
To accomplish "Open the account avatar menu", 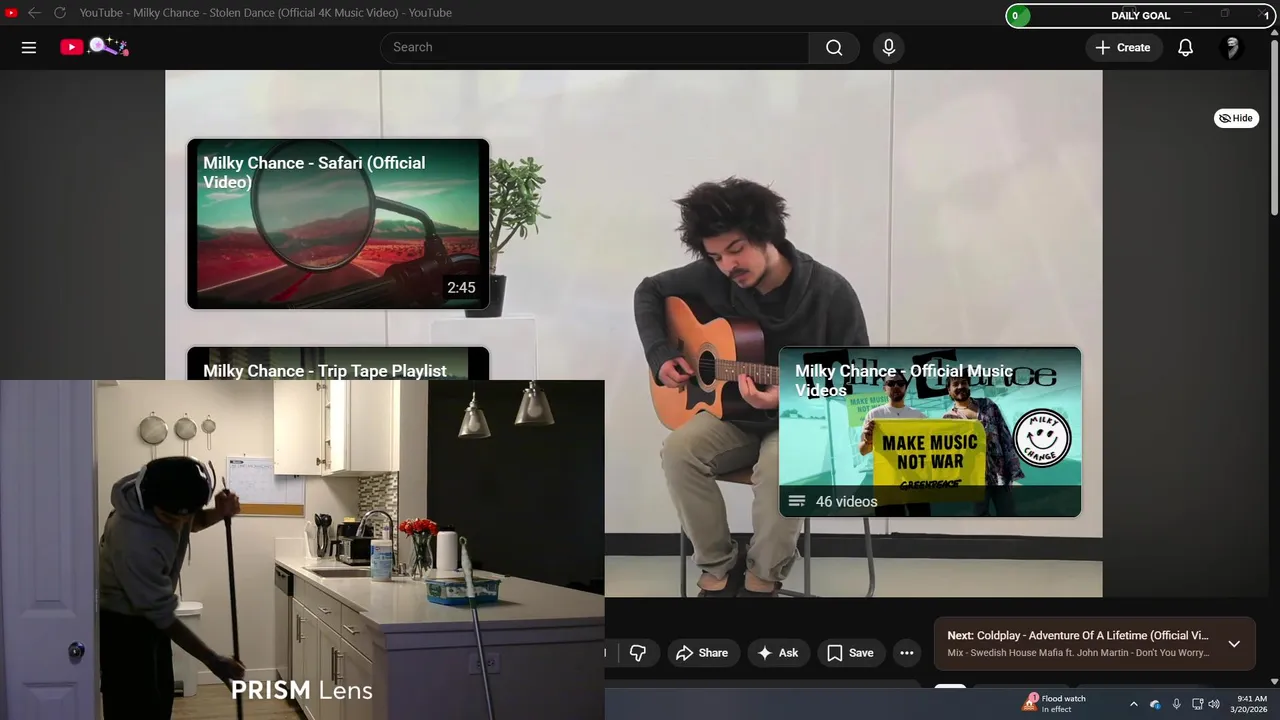I will click(x=1232, y=47).
